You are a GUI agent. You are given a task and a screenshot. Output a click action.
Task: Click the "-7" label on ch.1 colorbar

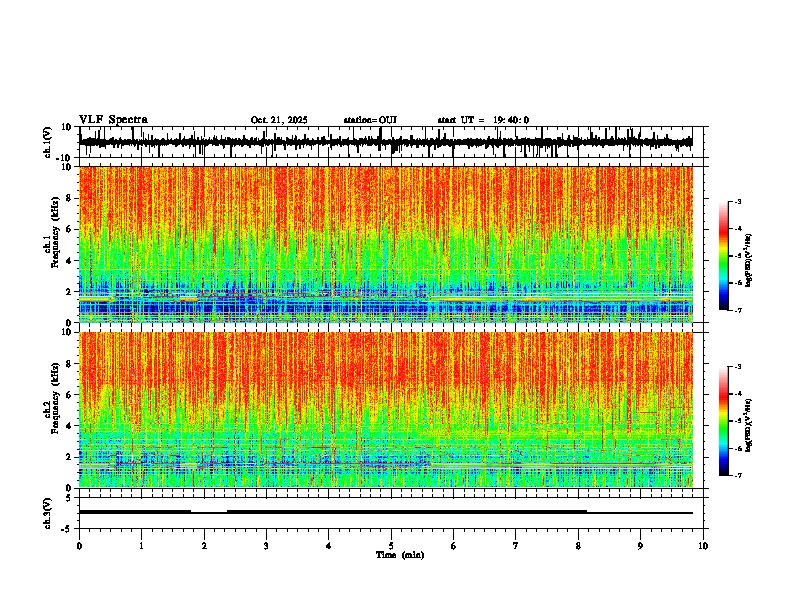click(x=737, y=310)
